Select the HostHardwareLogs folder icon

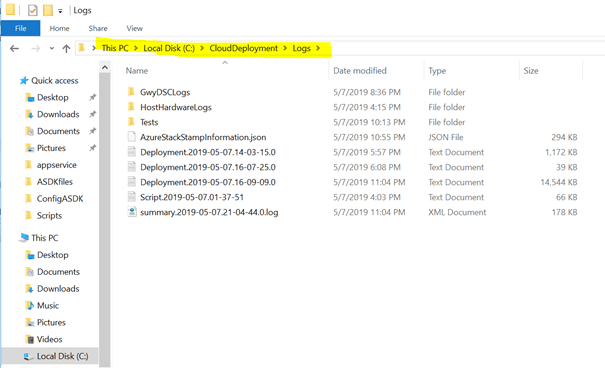point(132,107)
